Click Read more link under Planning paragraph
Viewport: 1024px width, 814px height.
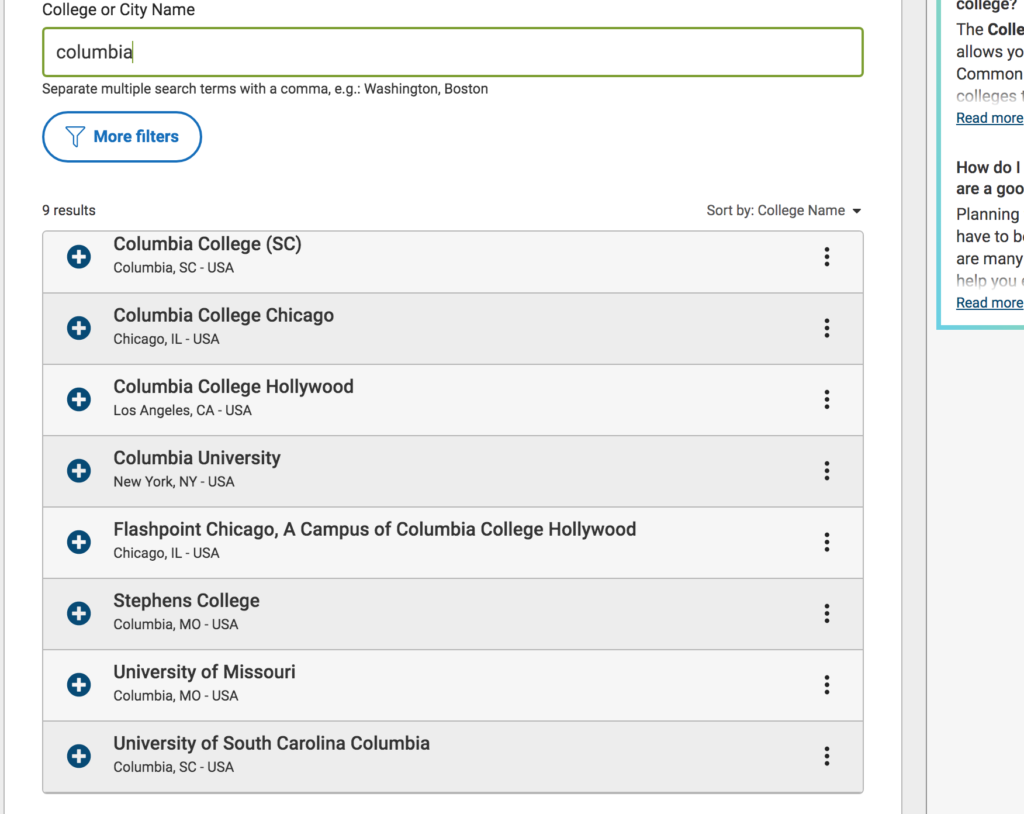coord(989,303)
